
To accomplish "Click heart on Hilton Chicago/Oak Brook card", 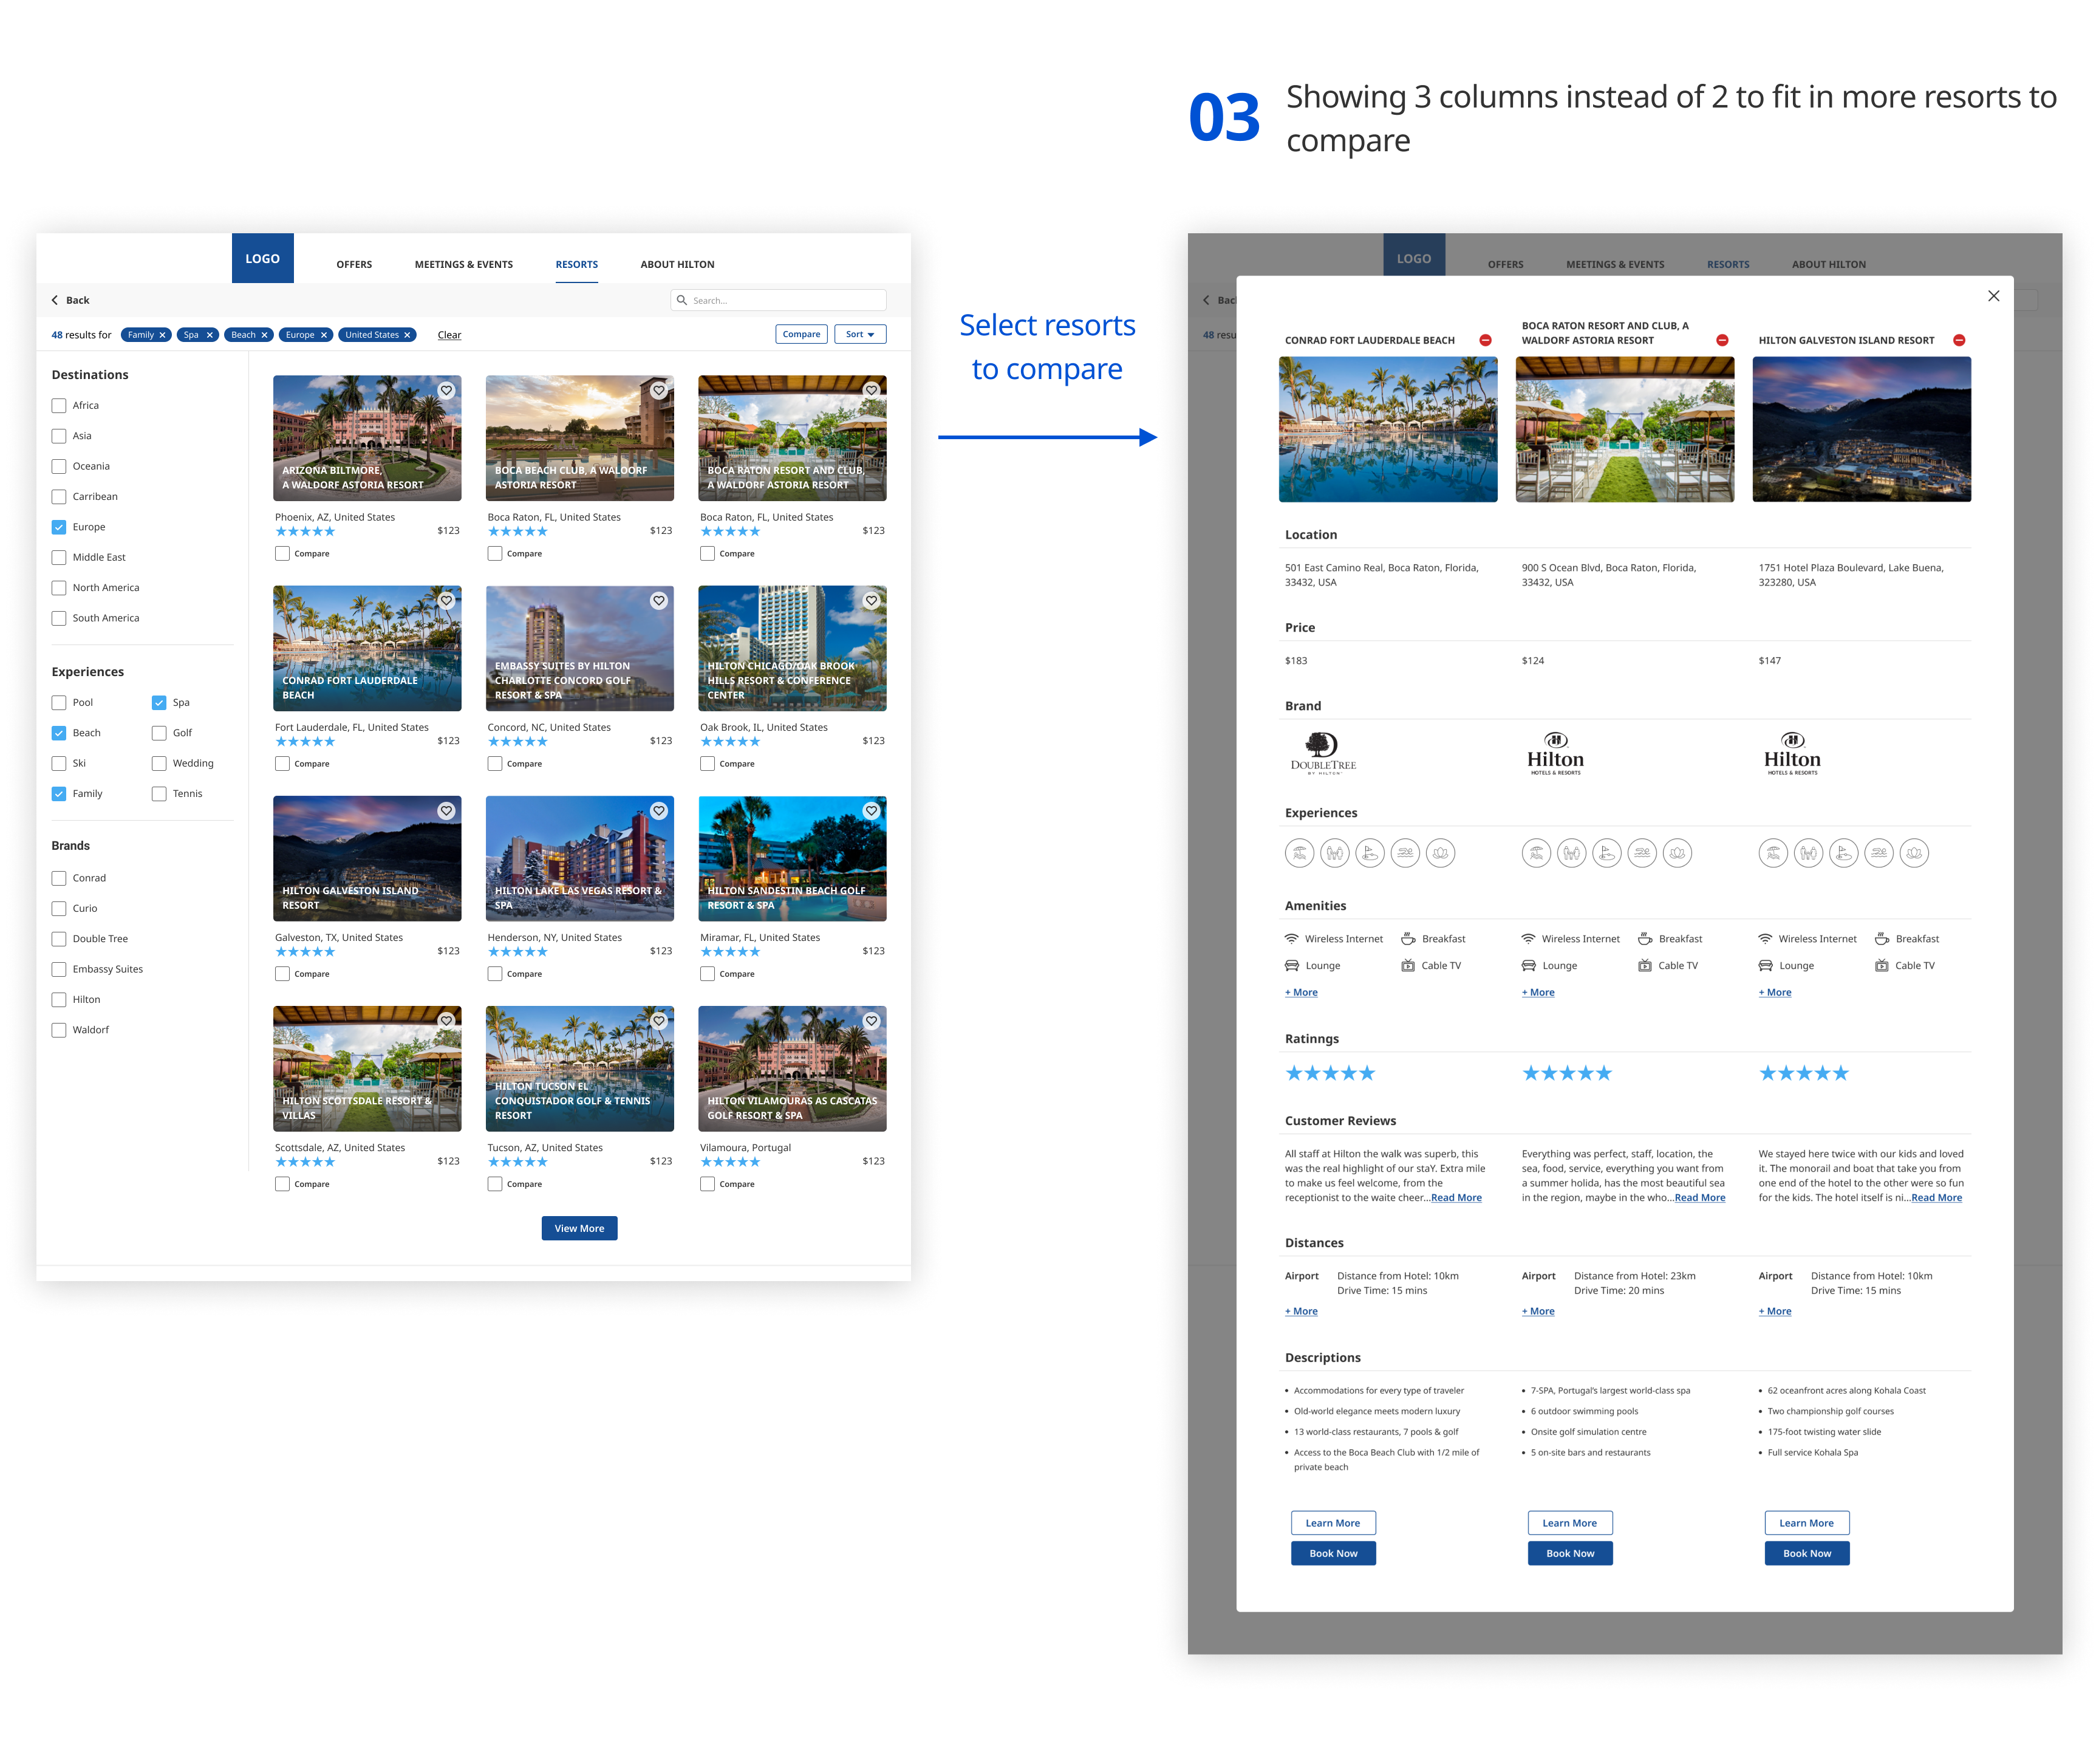I will [872, 601].
